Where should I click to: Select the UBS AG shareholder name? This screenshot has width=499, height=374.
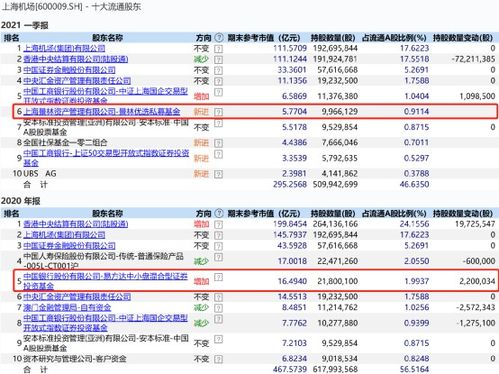point(40,174)
